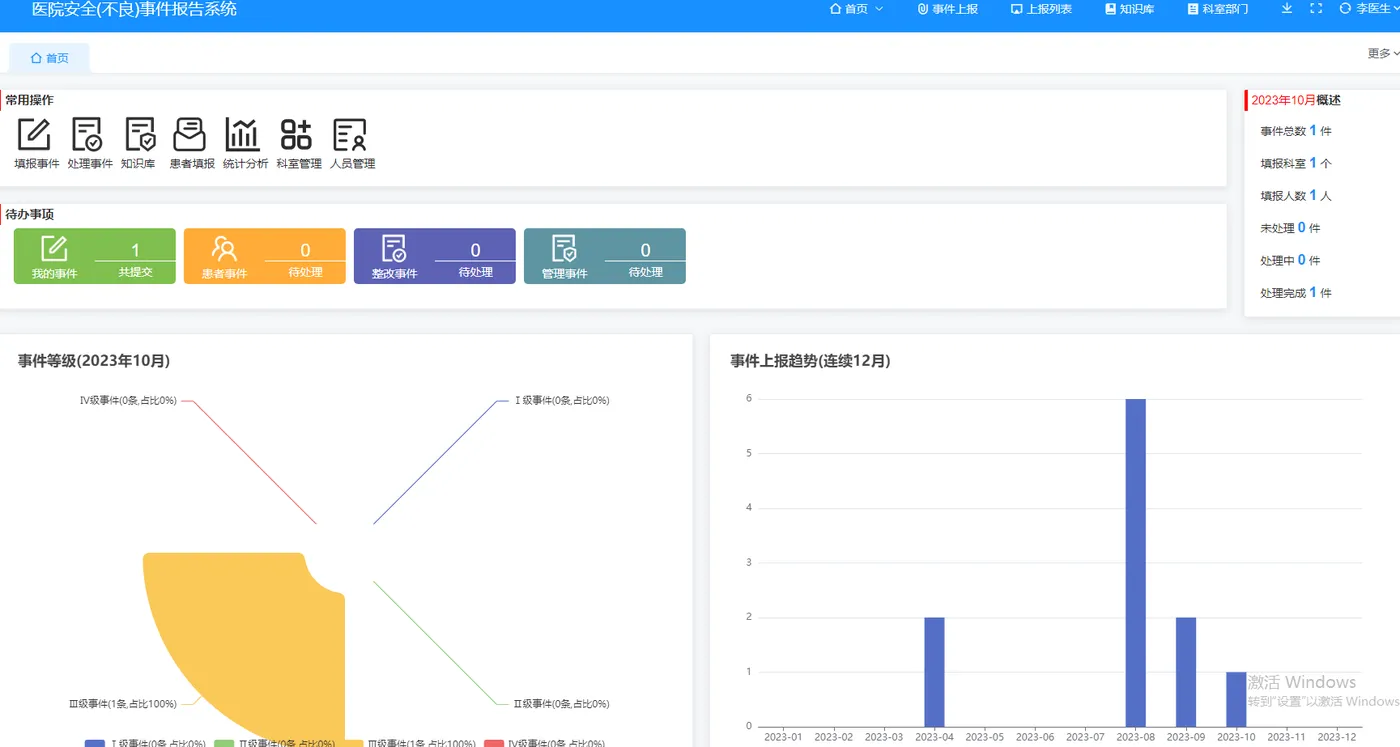Screen dimensions: 1400x747
Task: Click the Ⅲ级事件(1条,占比100%) pie label
Action: coord(123,704)
